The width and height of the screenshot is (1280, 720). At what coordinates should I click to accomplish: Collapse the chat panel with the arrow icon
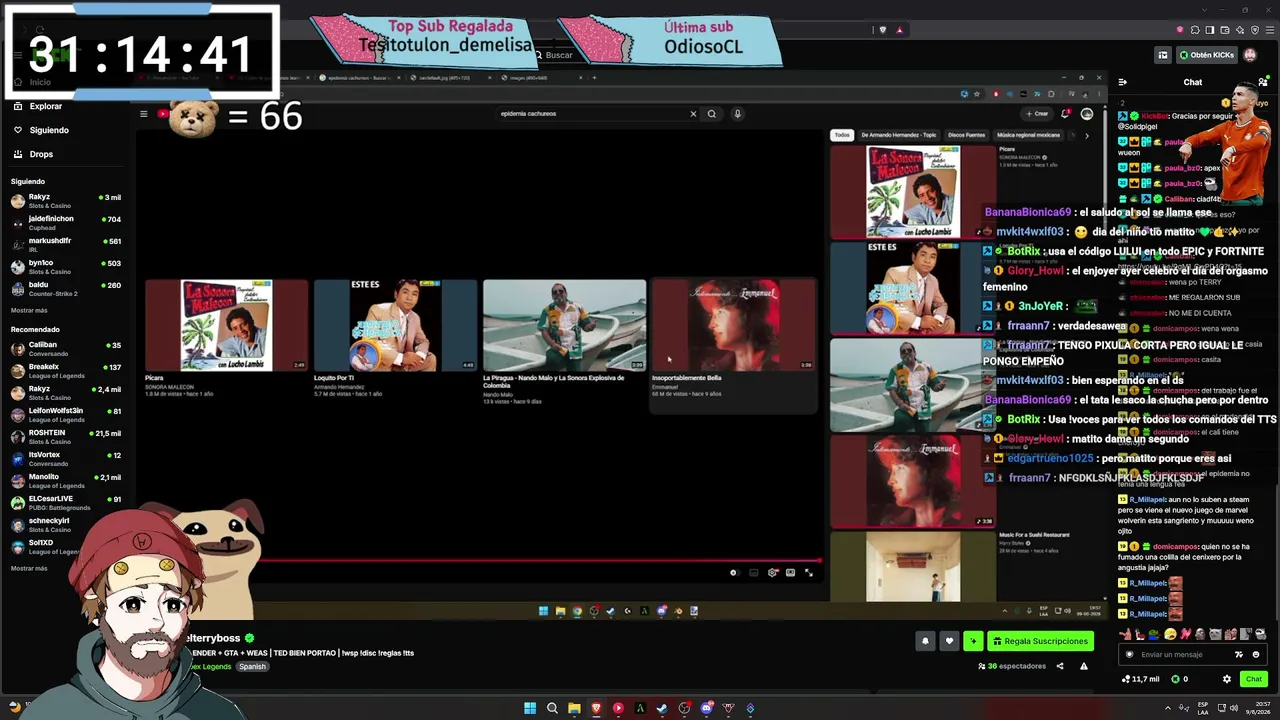[x=1123, y=82]
